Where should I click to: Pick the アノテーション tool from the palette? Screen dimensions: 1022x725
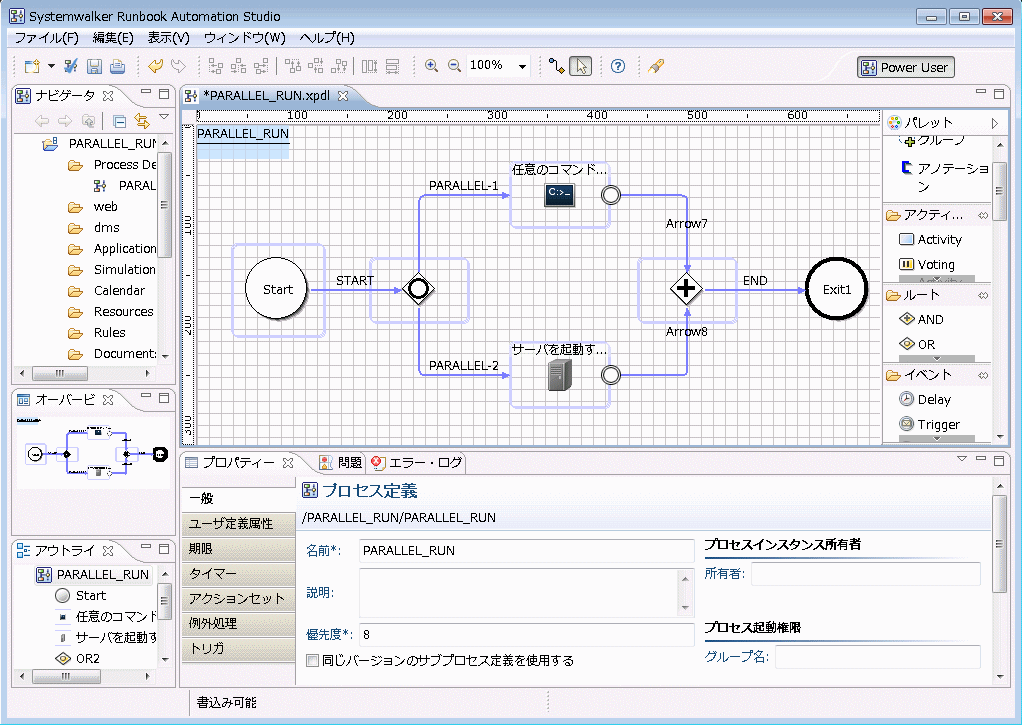tap(945, 177)
